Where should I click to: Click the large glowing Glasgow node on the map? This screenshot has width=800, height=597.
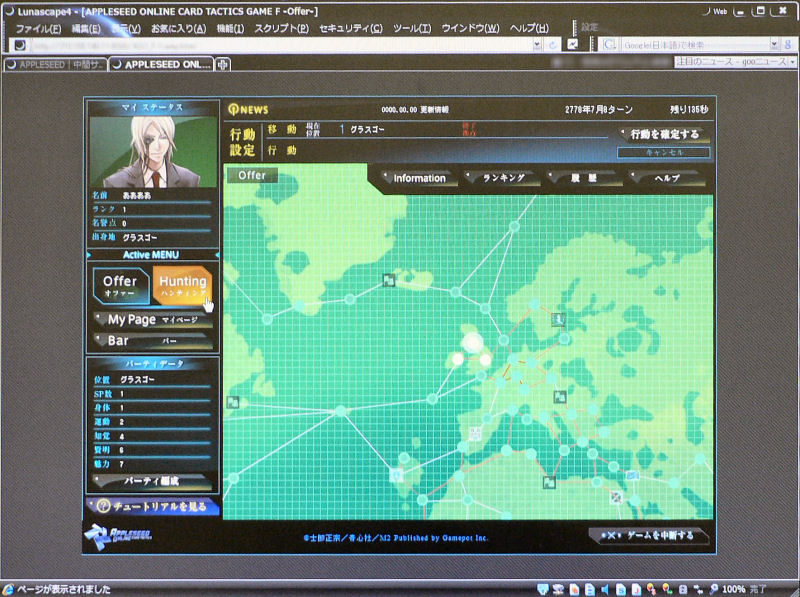pyautogui.click(x=472, y=342)
